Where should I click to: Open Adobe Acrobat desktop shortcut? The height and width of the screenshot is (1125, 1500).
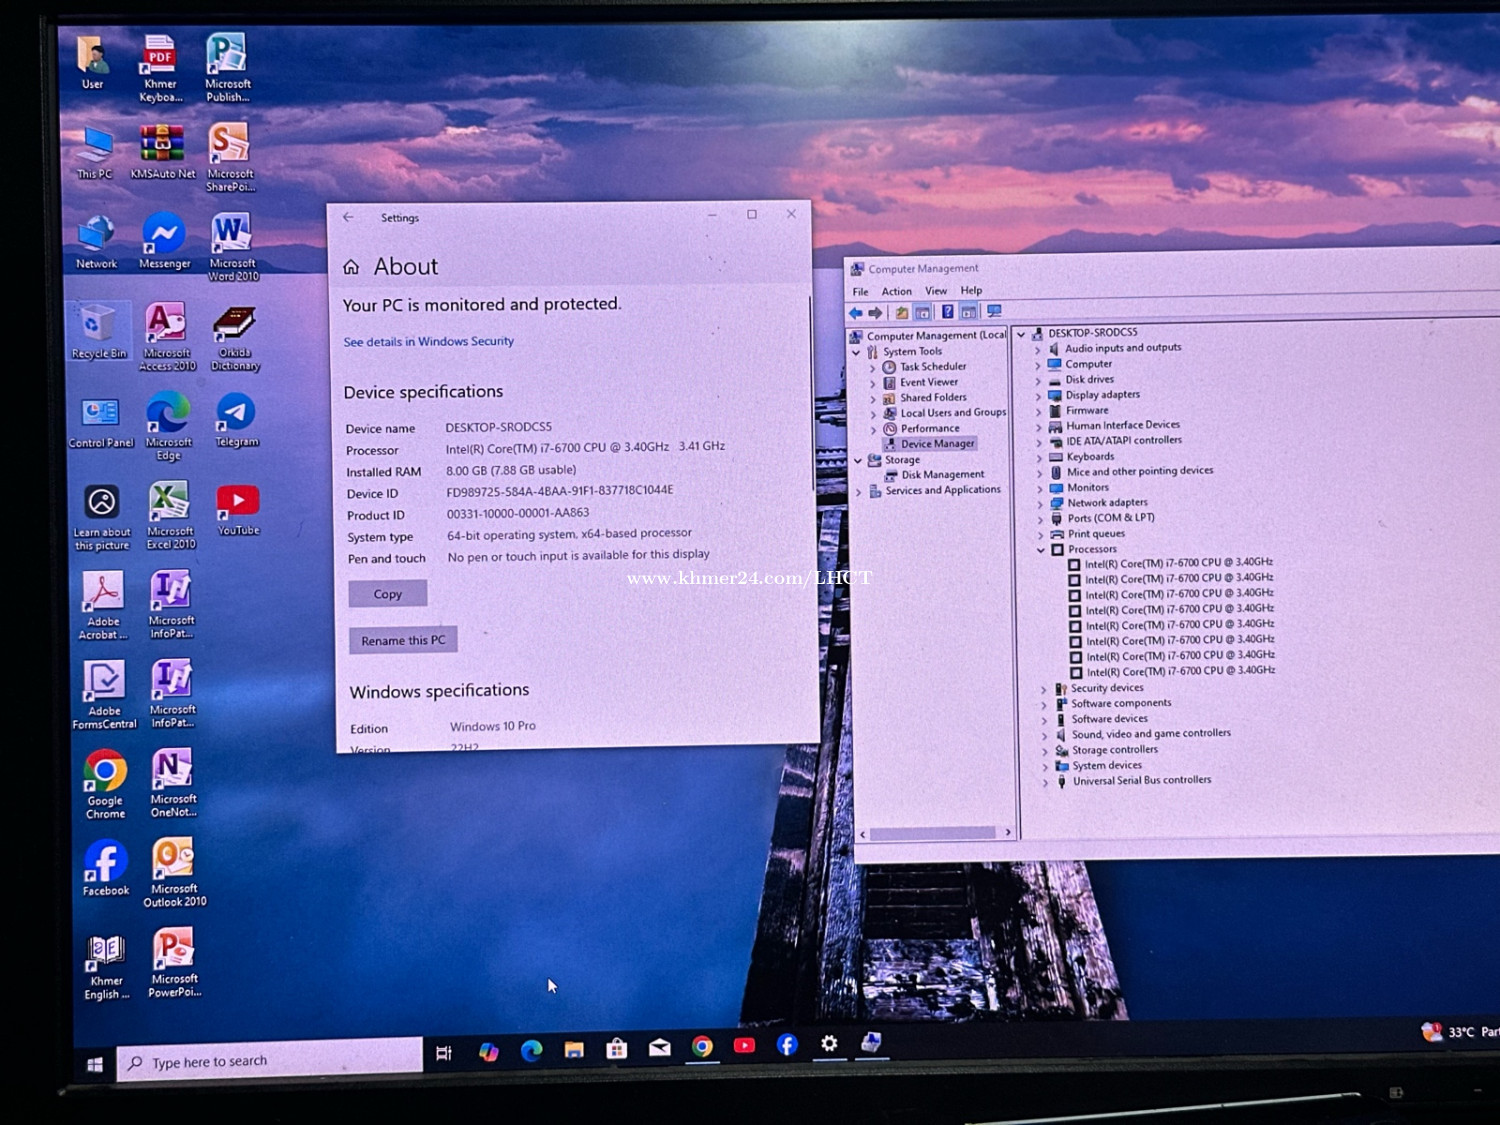[103, 604]
